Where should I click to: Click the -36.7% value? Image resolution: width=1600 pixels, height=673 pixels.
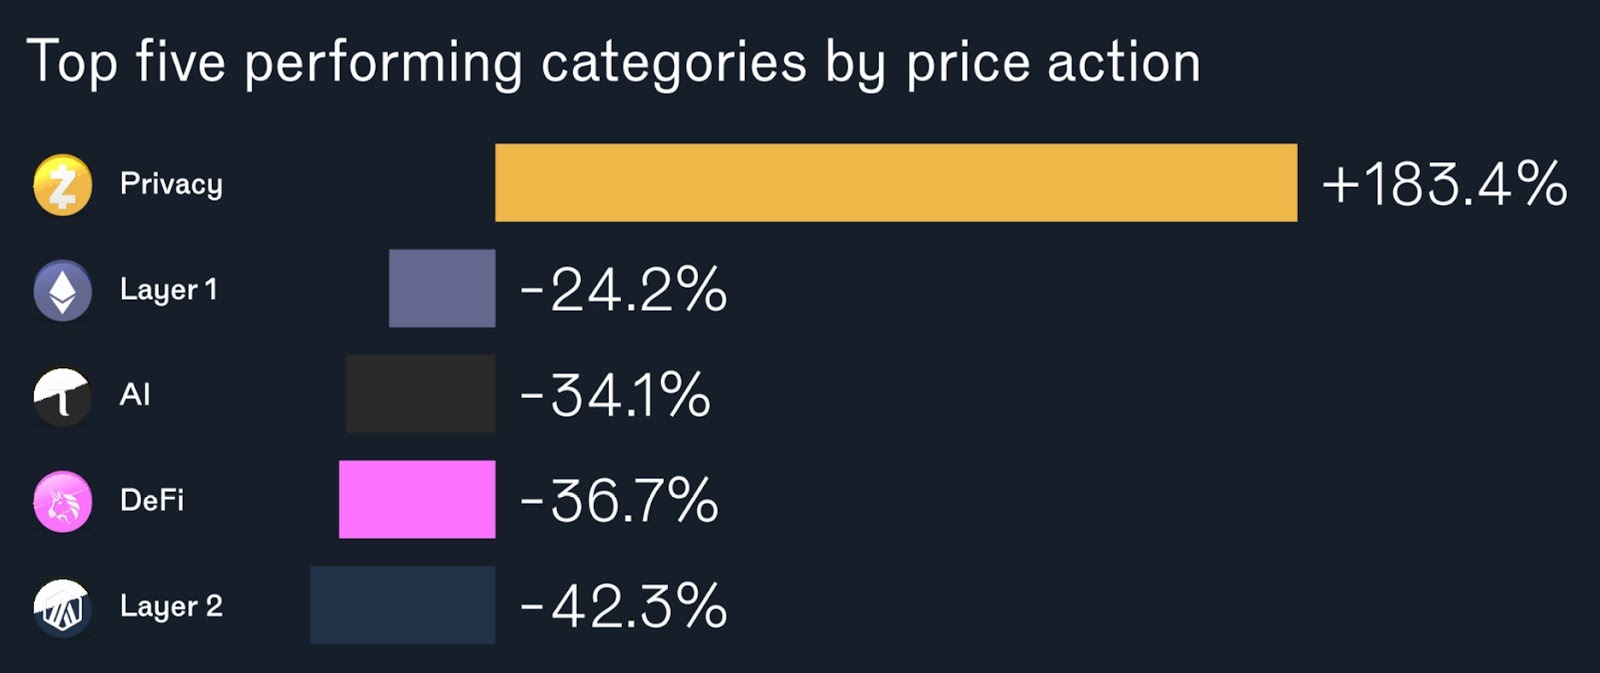[x=619, y=500]
